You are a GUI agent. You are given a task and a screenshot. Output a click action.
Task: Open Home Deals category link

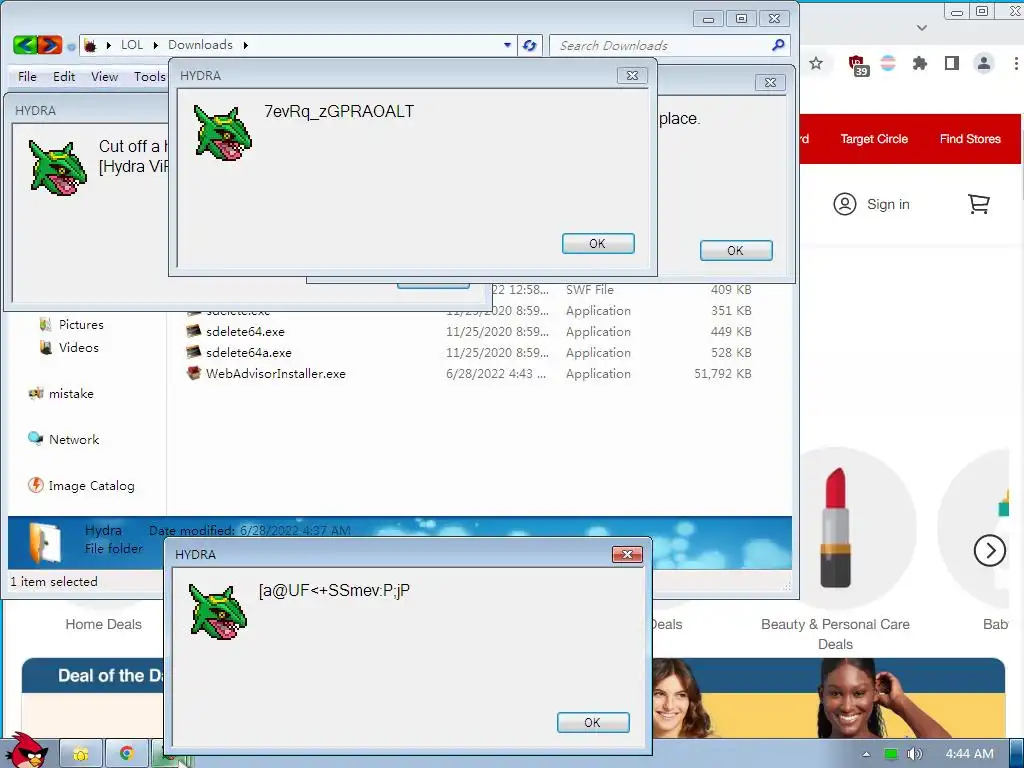coord(103,624)
